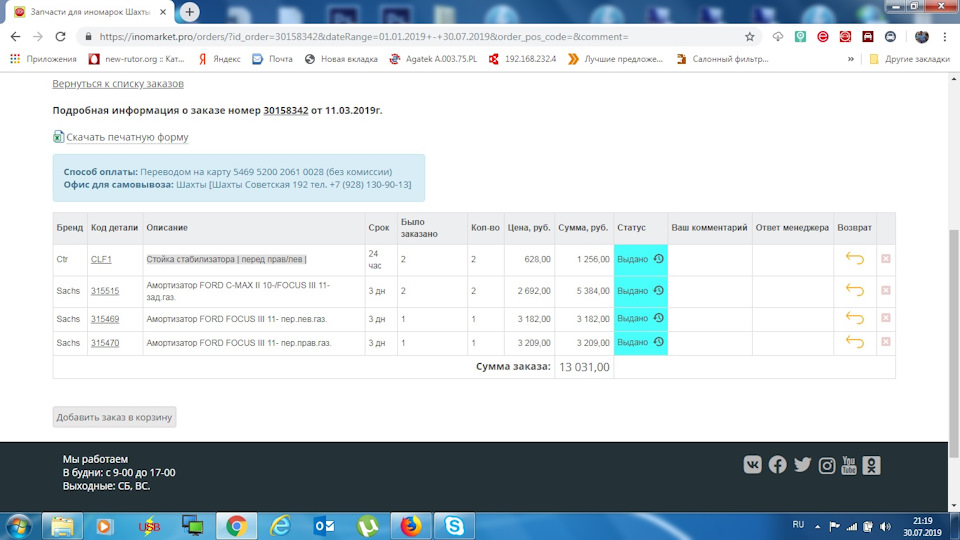Click return arrow for 315469 row

[x=855, y=318]
